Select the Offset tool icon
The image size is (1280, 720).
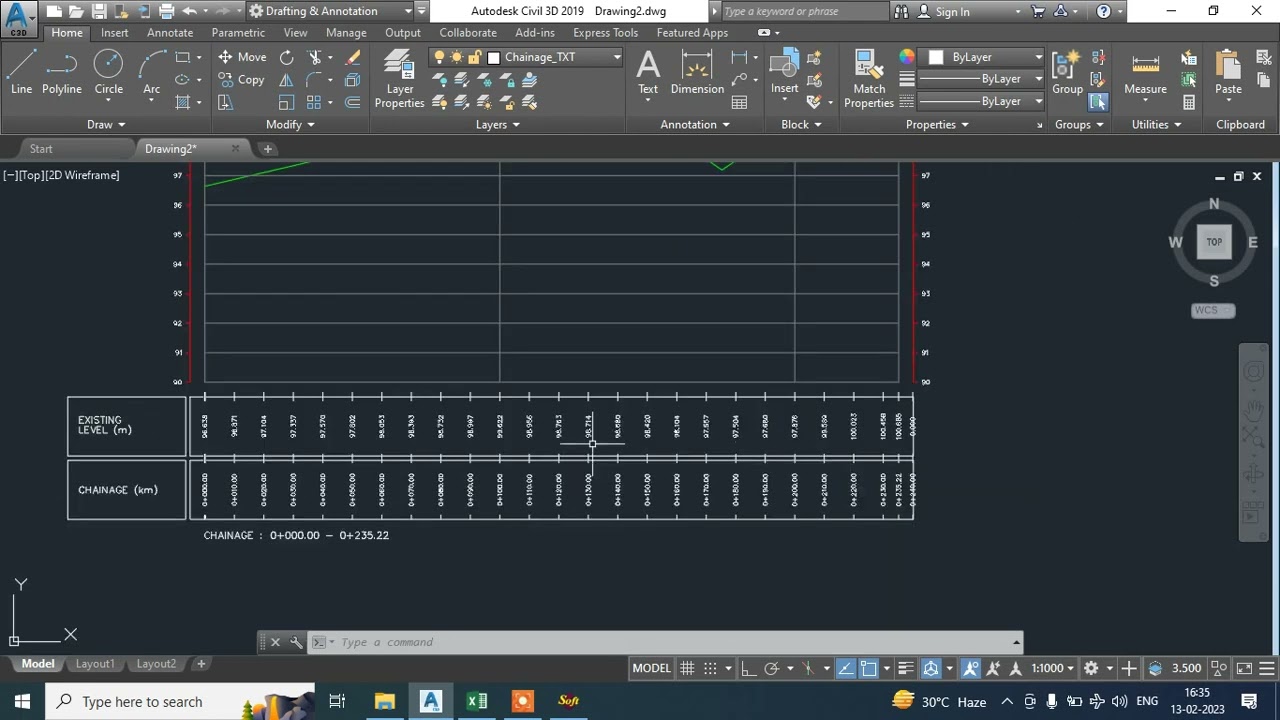click(353, 102)
